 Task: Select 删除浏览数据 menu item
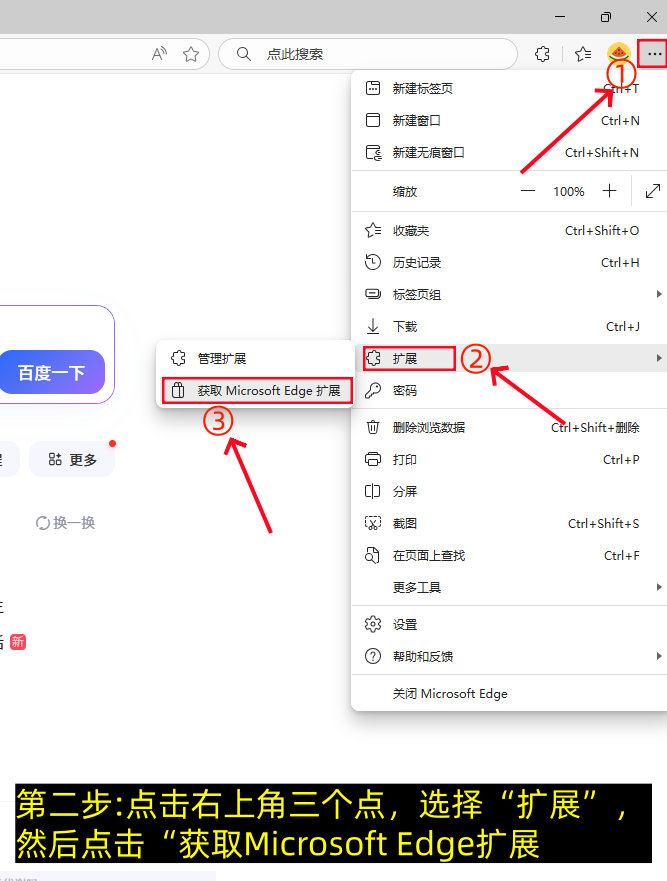coord(509,428)
